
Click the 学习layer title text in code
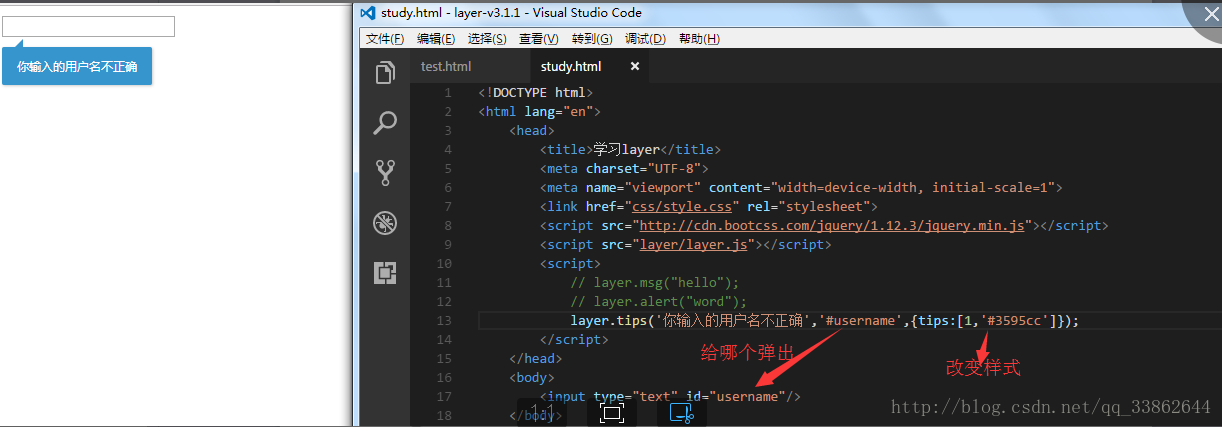coord(627,150)
